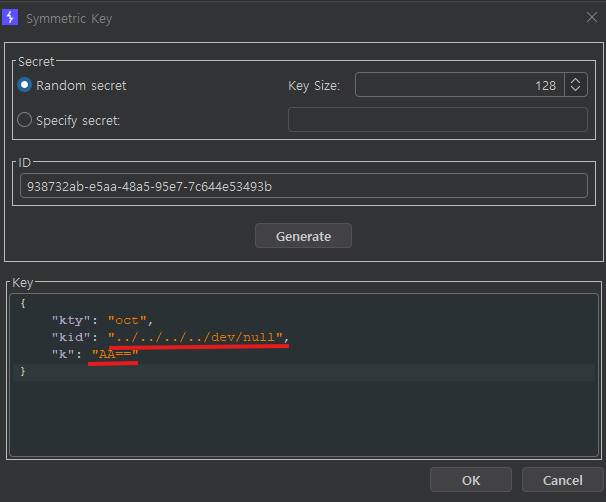The height and width of the screenshot is (502, 606).
Task: Click the kid value "../../../../dev/null"
Action: pos(198,337)
